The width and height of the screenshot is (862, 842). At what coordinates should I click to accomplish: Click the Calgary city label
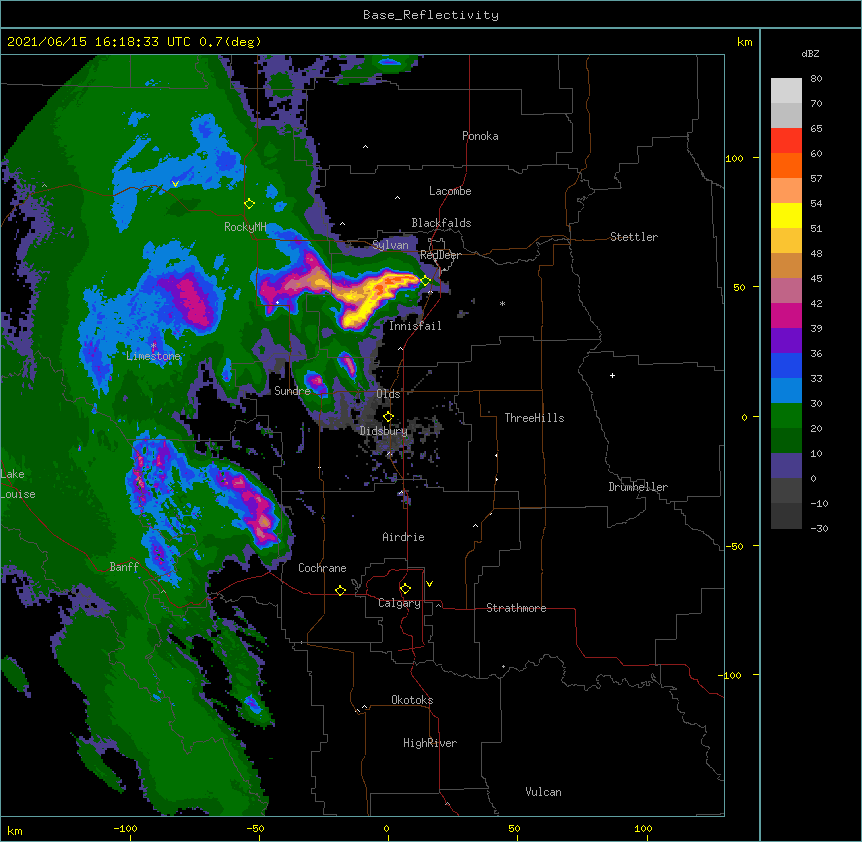point(399,603)
